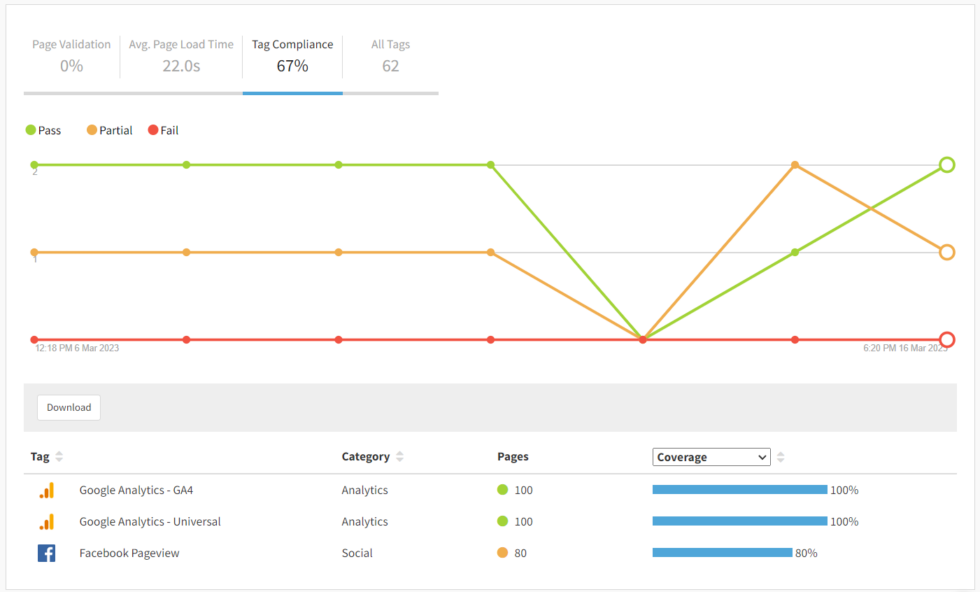Toggle the Partial series in the legend

109,130
